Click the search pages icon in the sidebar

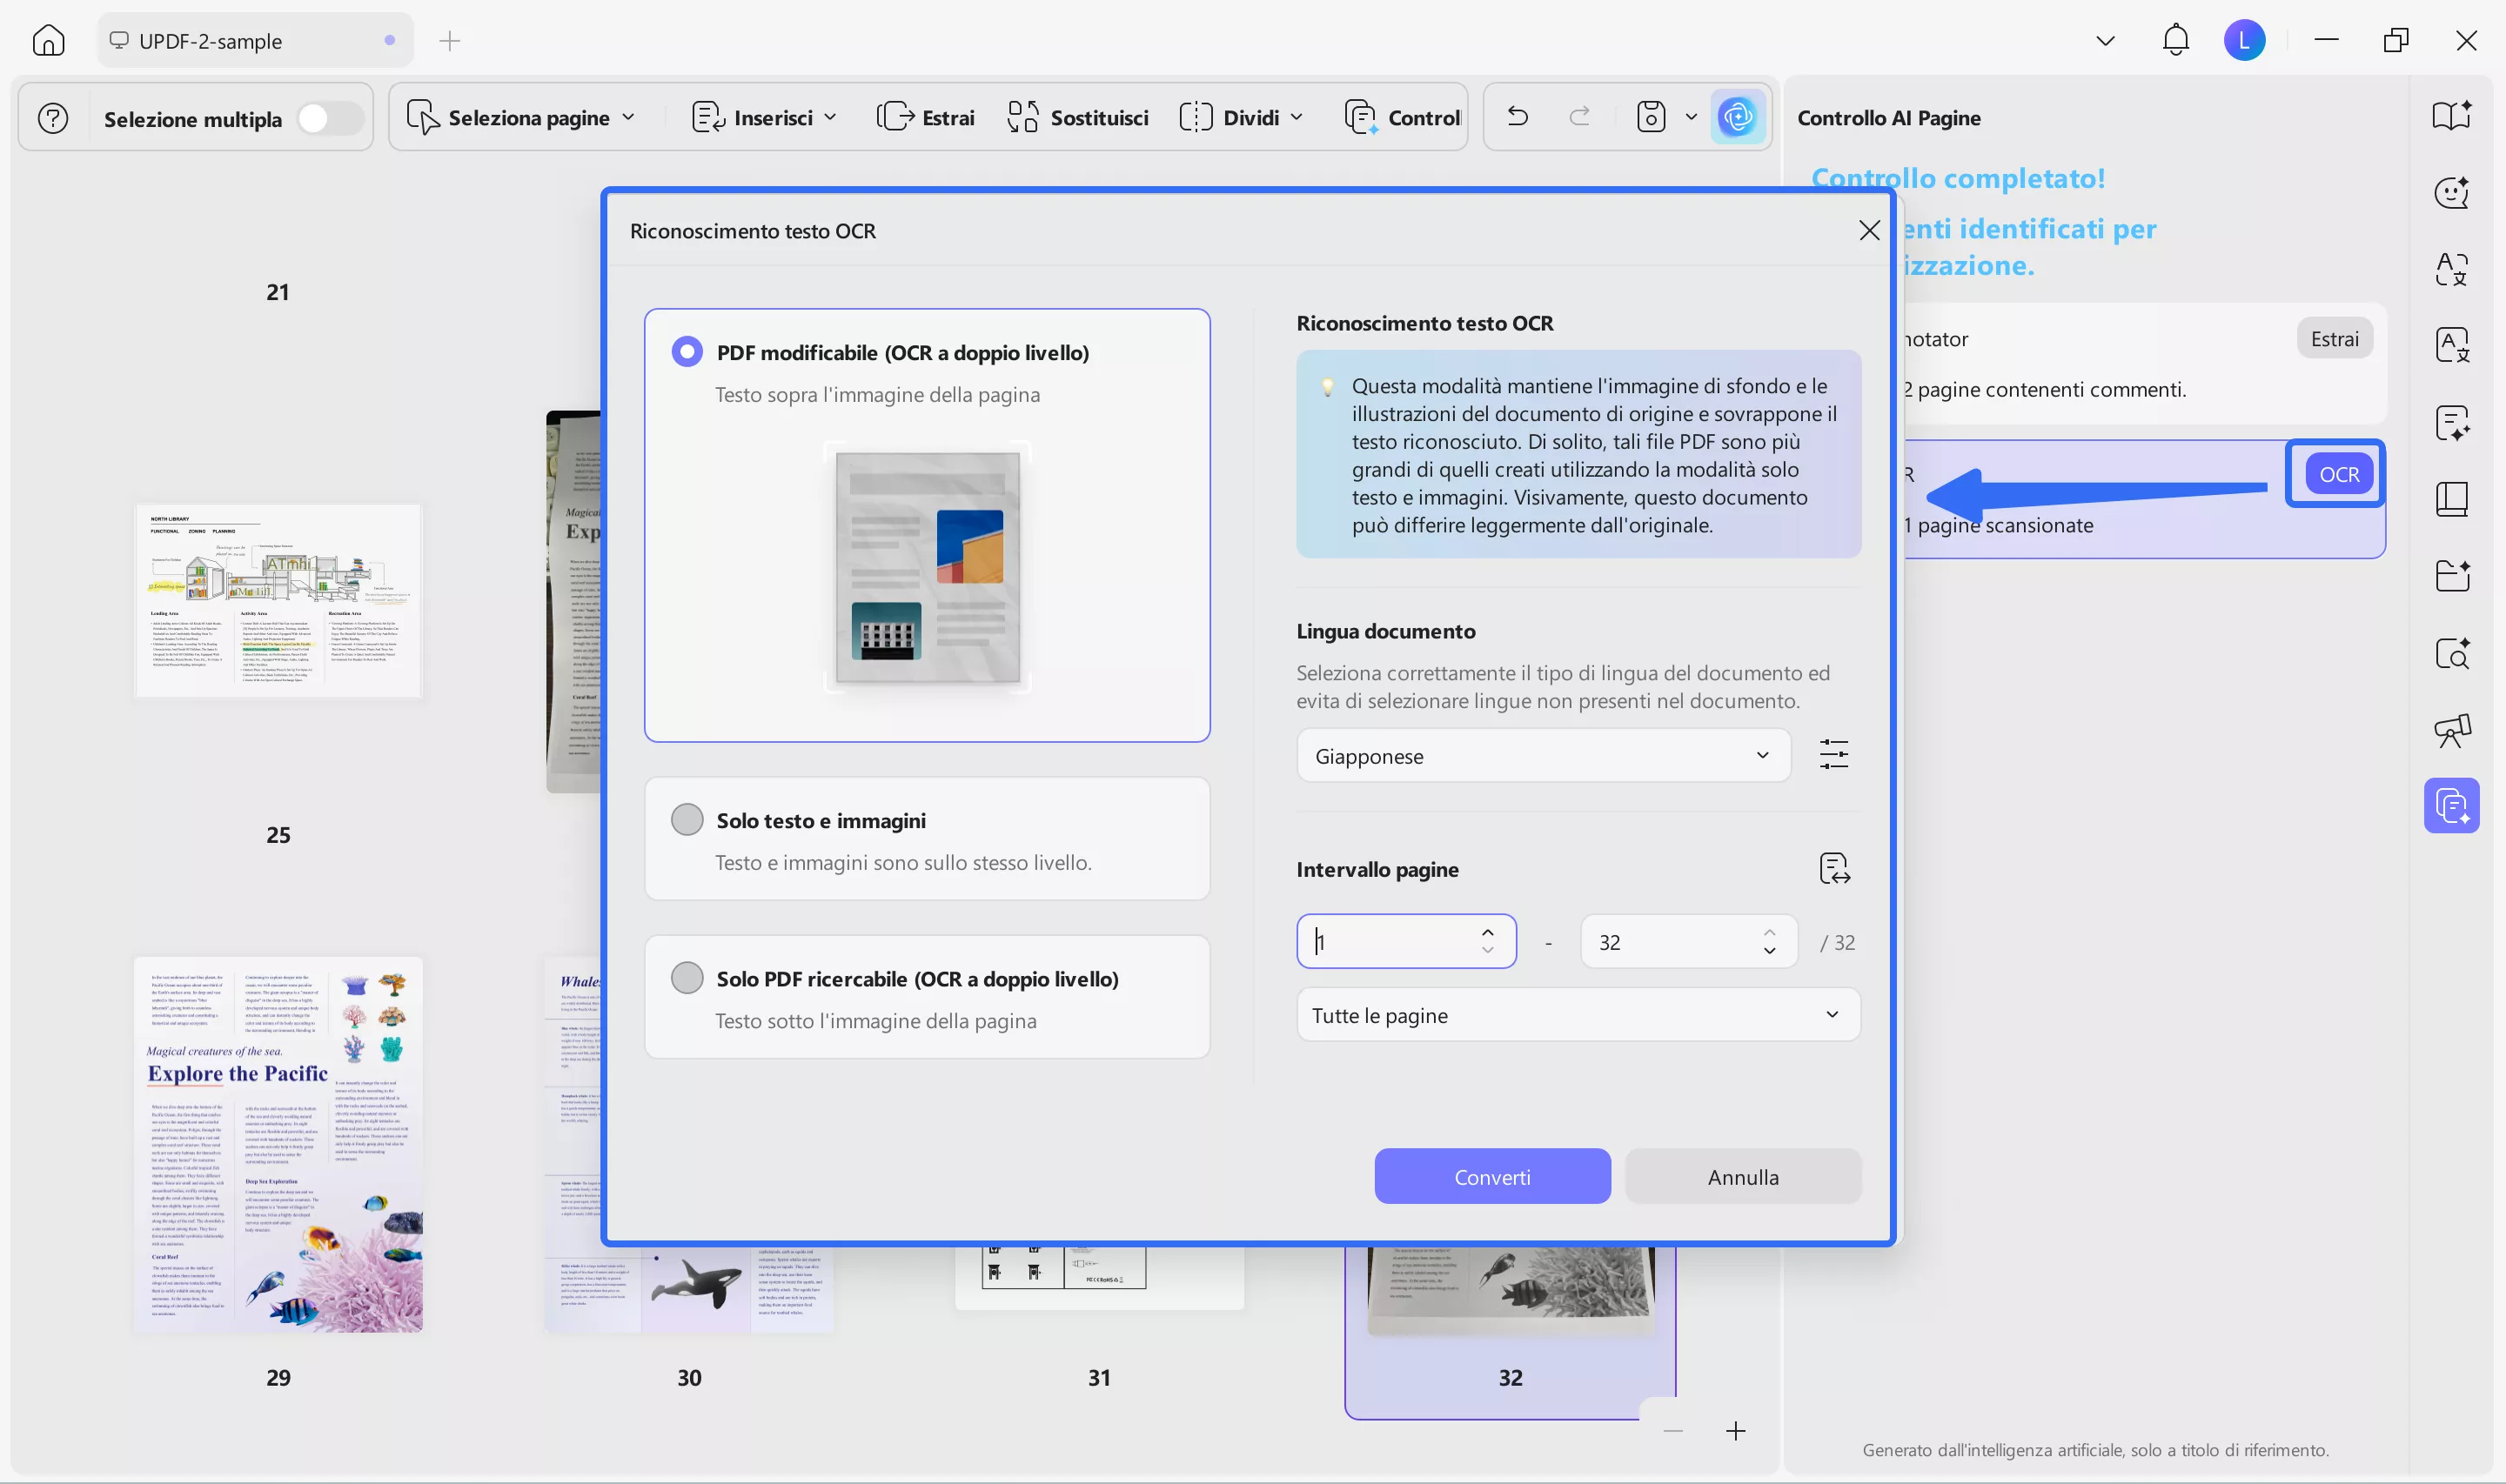(2451, 653)
